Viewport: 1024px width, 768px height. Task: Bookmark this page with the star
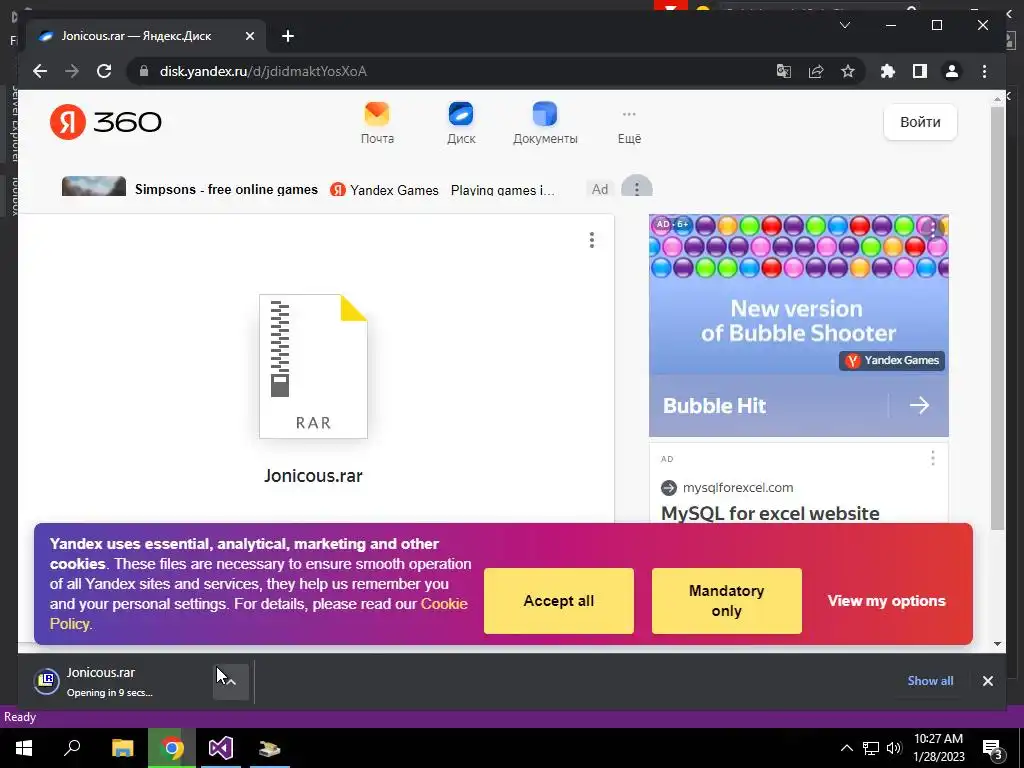point(848,71)
